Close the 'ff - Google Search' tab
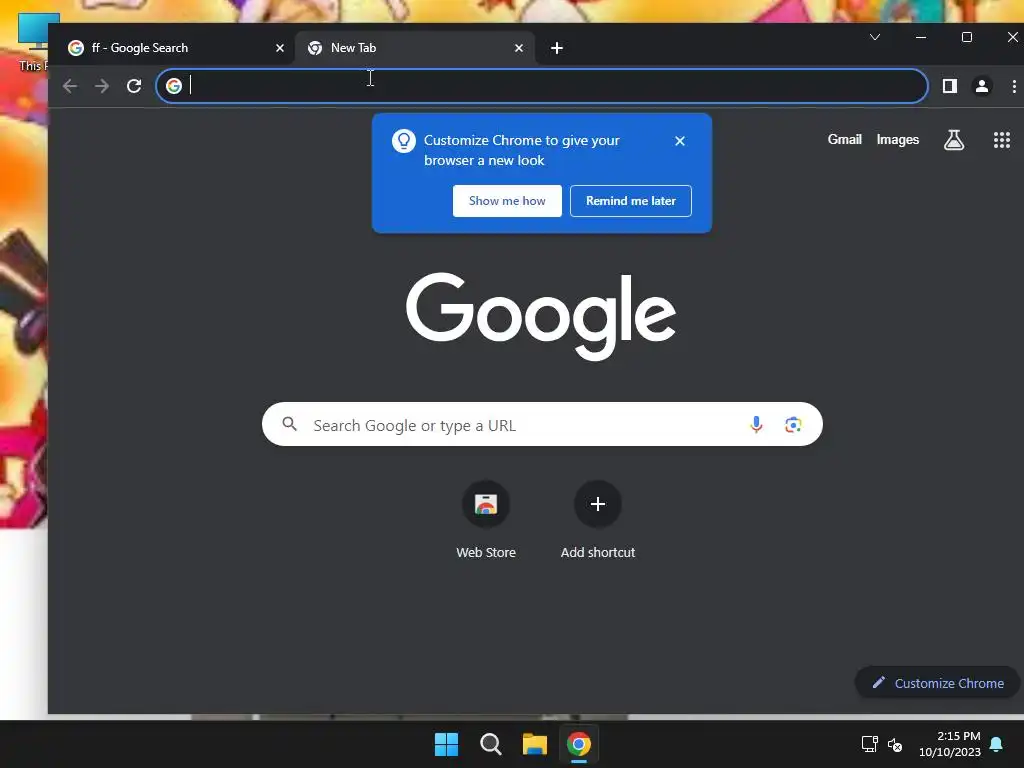Viewport: 1024px width, 768px height. (x=280, y=48)
